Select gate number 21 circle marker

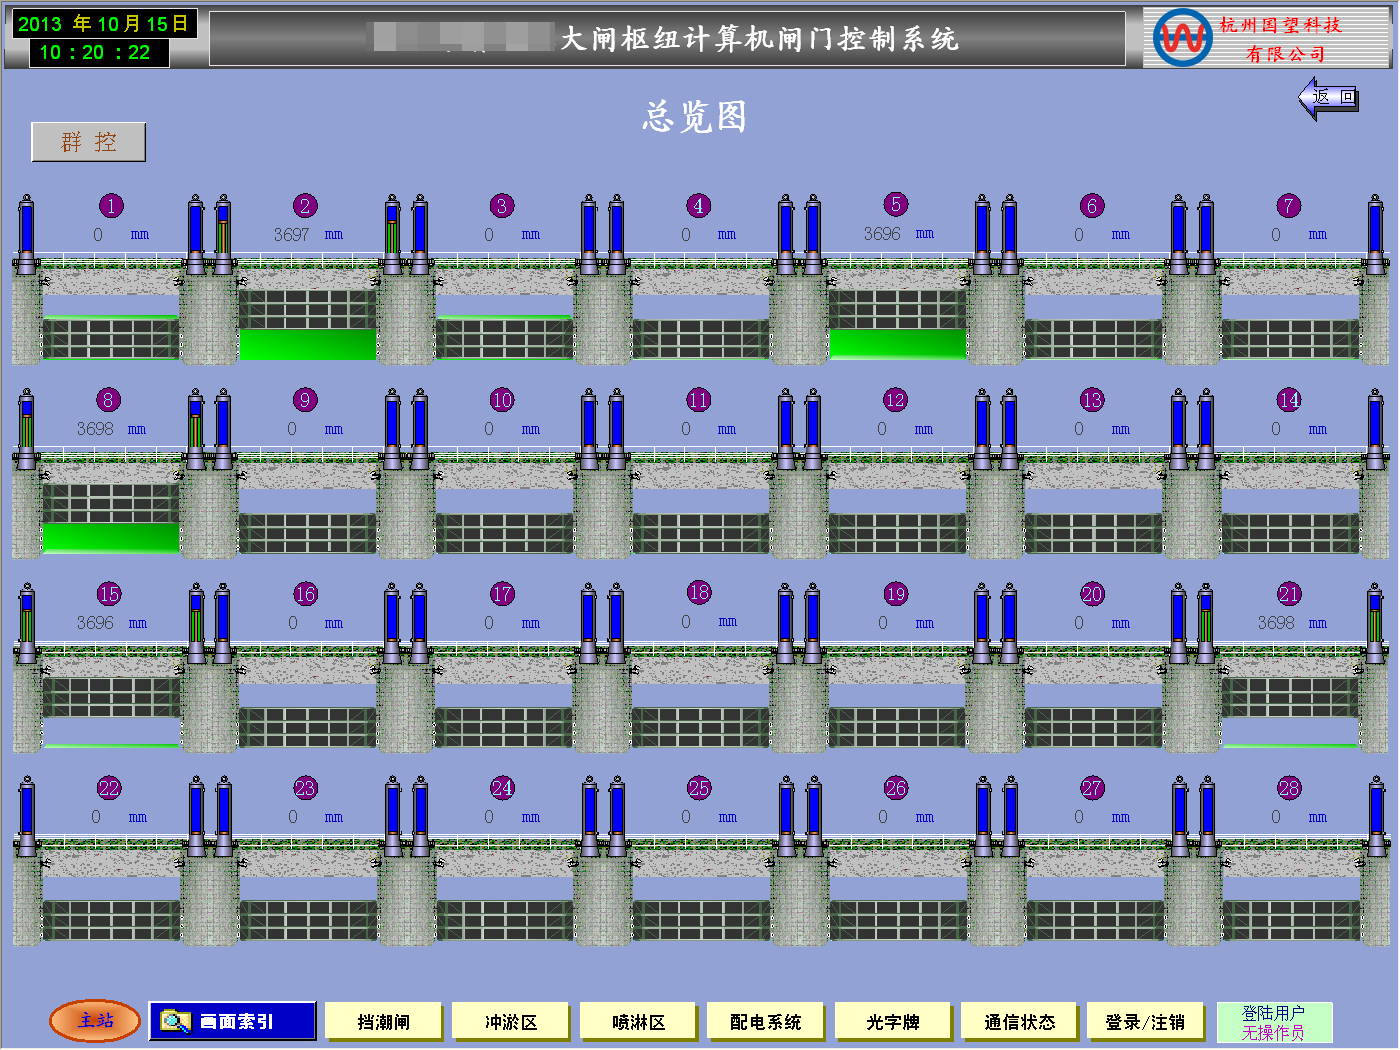pos(1289,594)
